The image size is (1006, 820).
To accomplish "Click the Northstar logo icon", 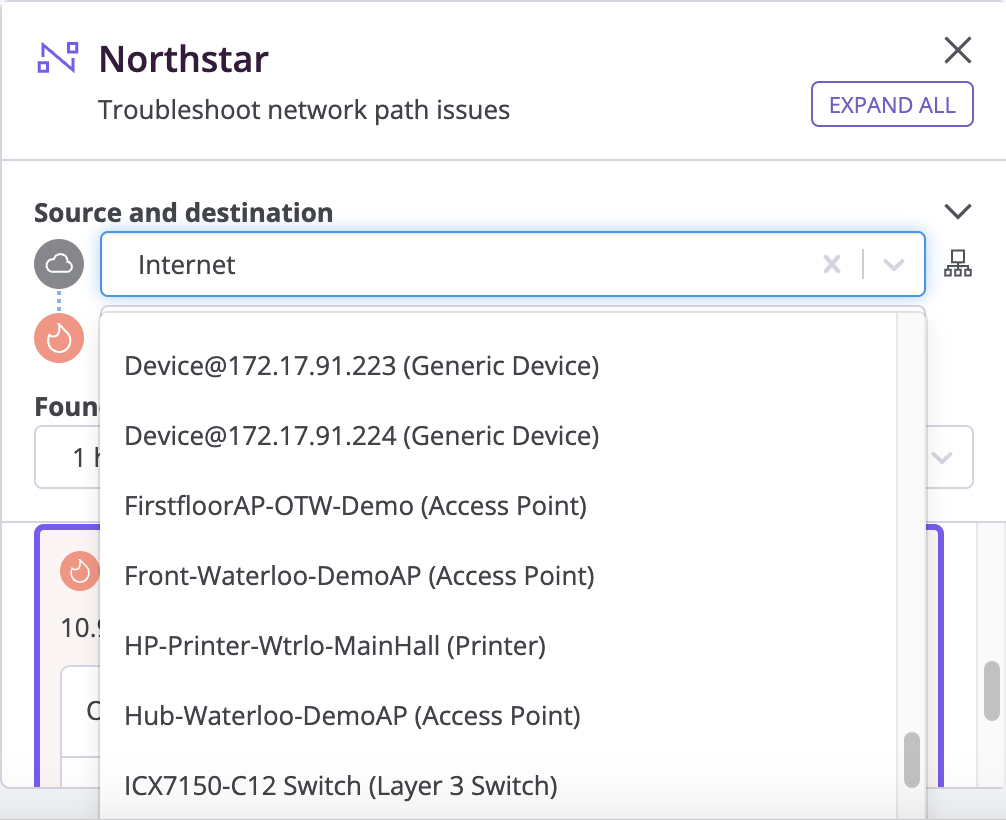I will click(x=57, y=57).
